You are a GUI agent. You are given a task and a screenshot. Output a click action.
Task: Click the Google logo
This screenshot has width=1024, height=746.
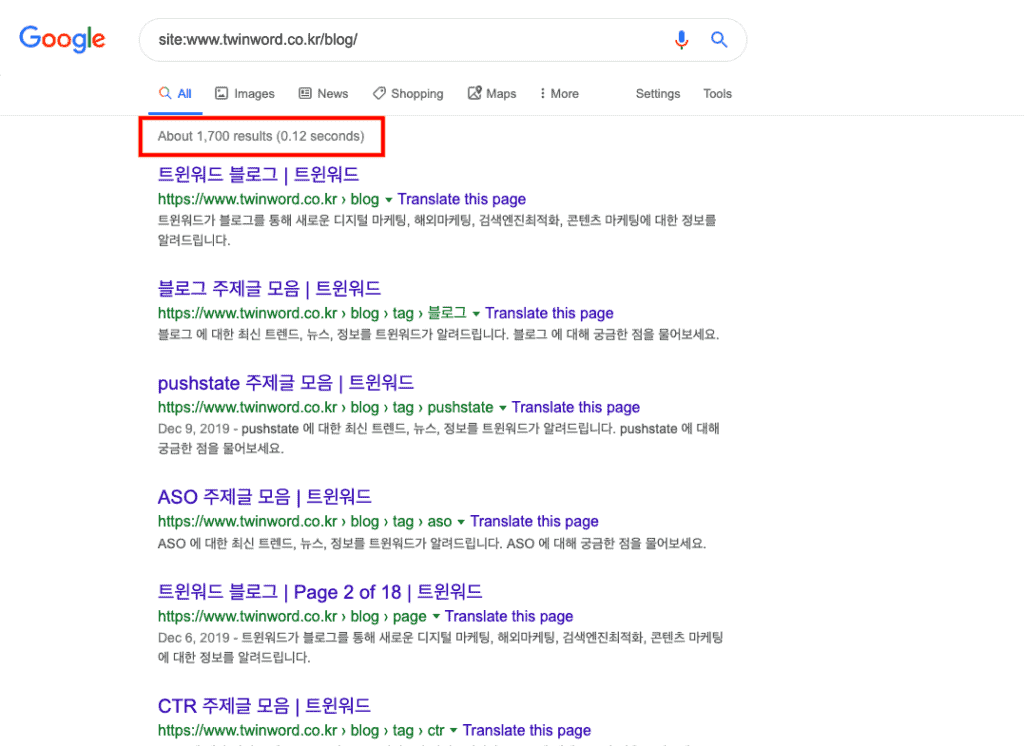click(x=62, y=39)
